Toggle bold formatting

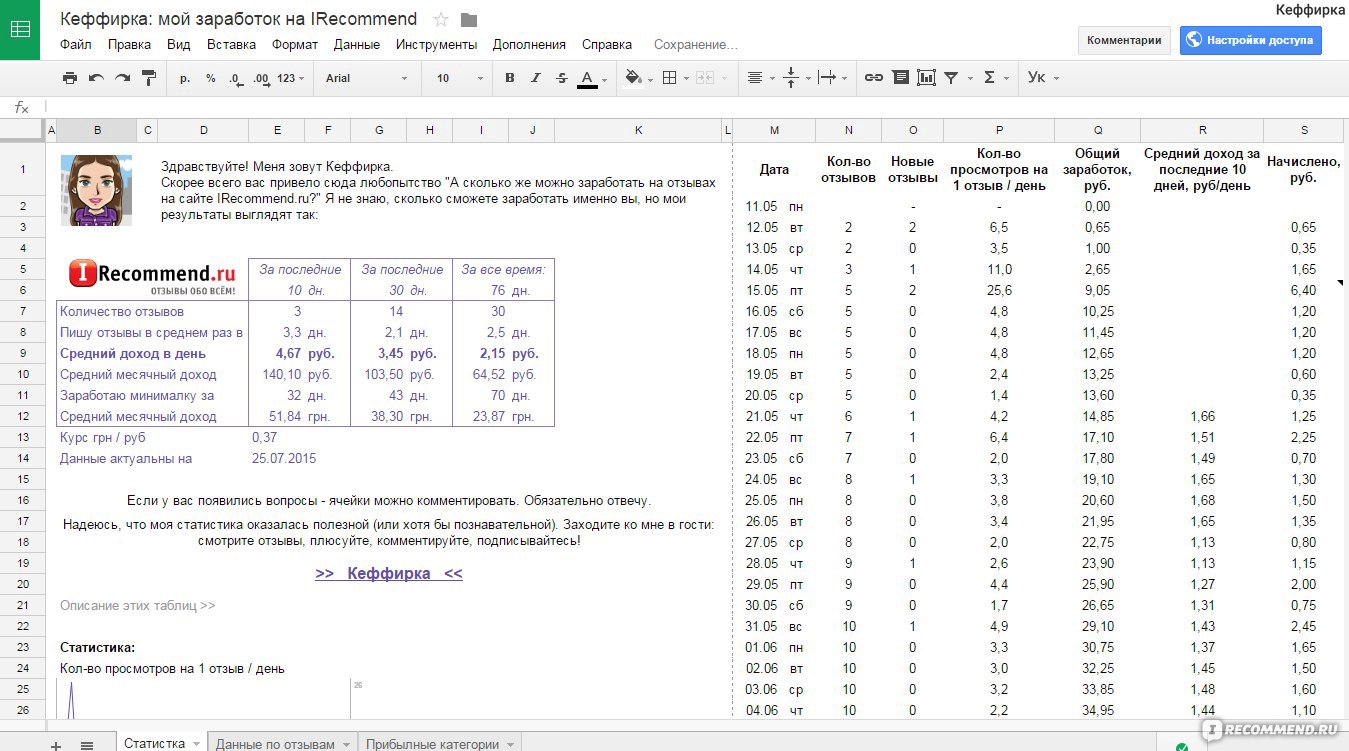(510, 78)
